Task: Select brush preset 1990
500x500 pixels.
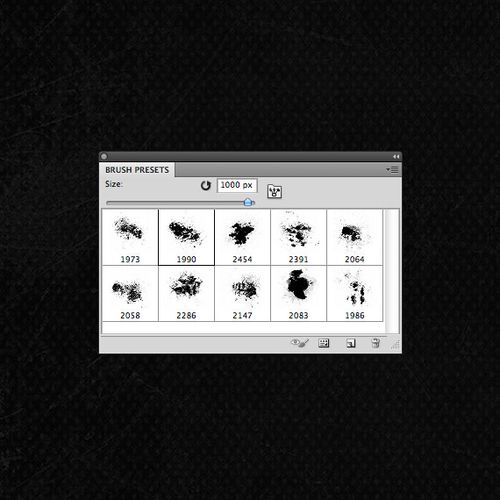Action: pos(186,237)
